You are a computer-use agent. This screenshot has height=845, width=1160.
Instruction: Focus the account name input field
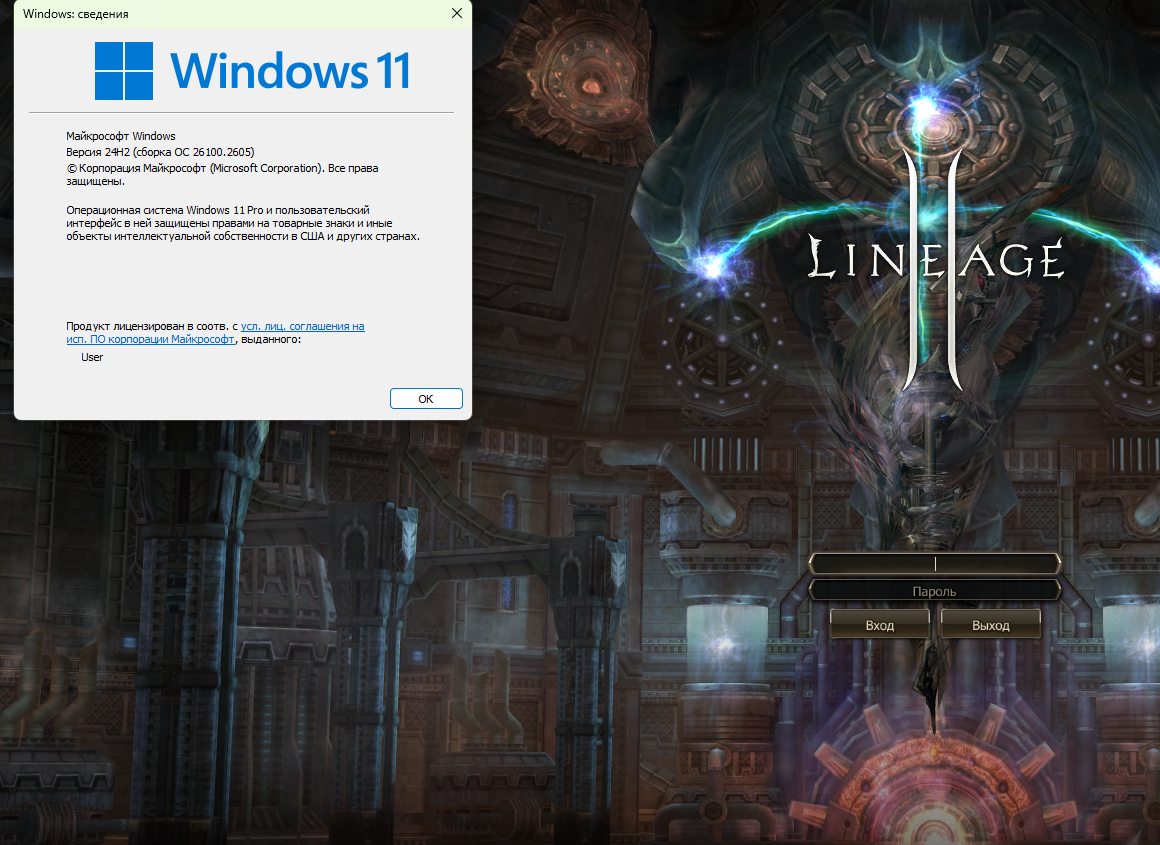[934, 564]
